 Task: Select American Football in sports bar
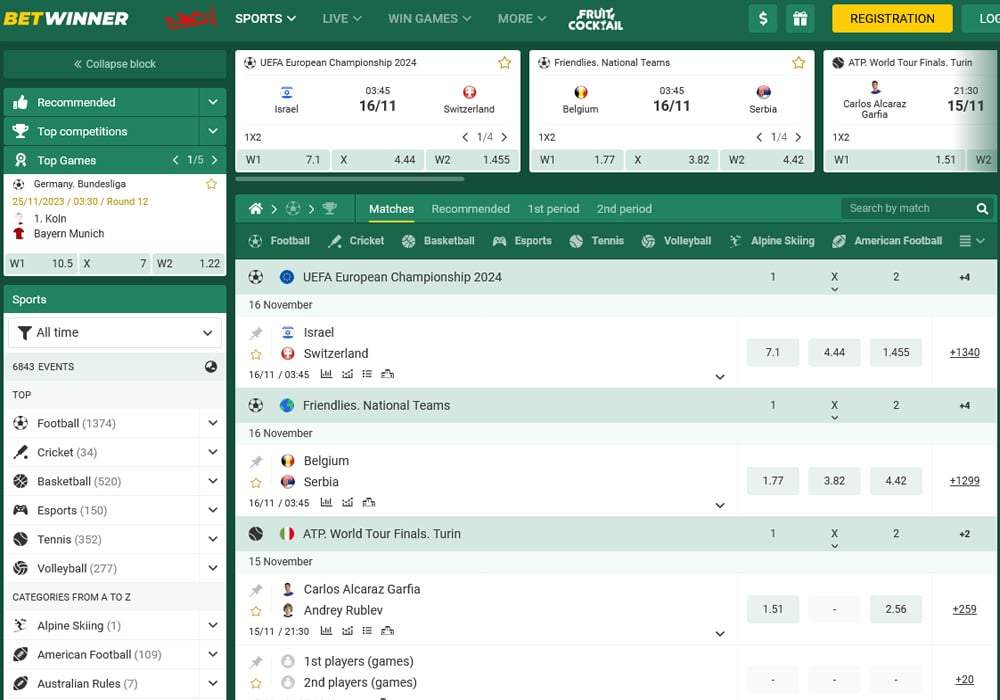pos(887,241)
